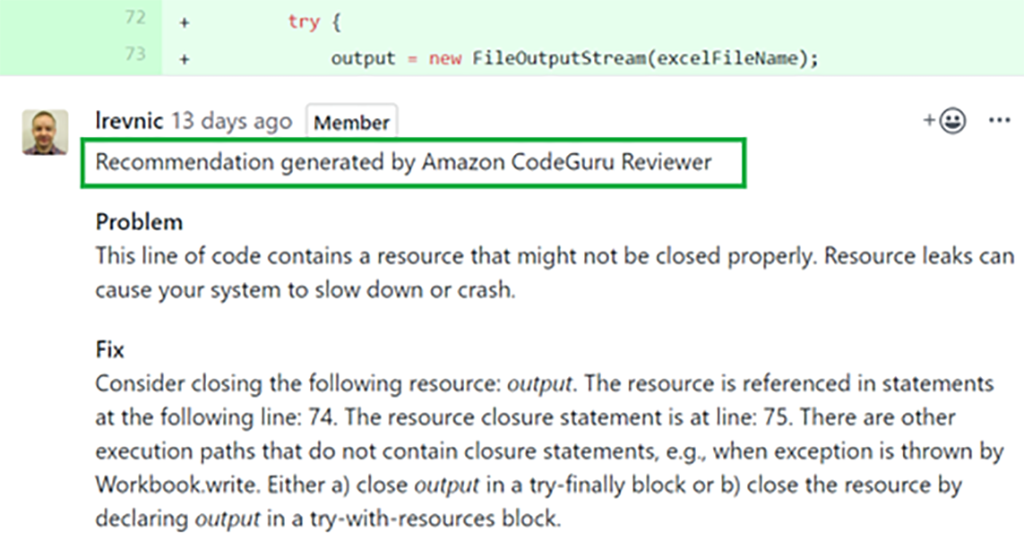Open the three-dot comment options menu
1024x540 pixels.
tap(1000, 121)
